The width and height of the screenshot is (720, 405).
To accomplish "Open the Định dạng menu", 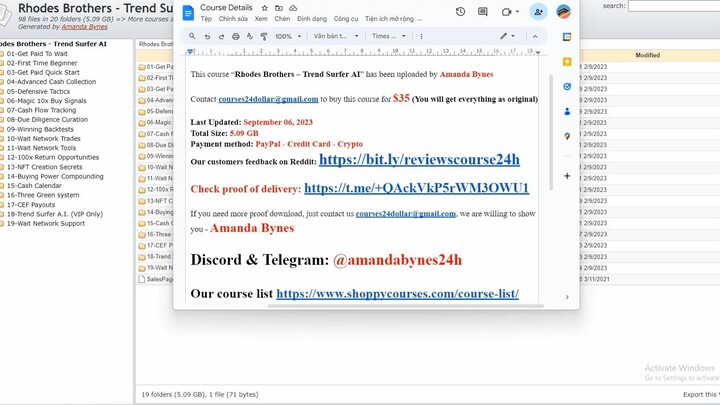I will pos(312,19).
